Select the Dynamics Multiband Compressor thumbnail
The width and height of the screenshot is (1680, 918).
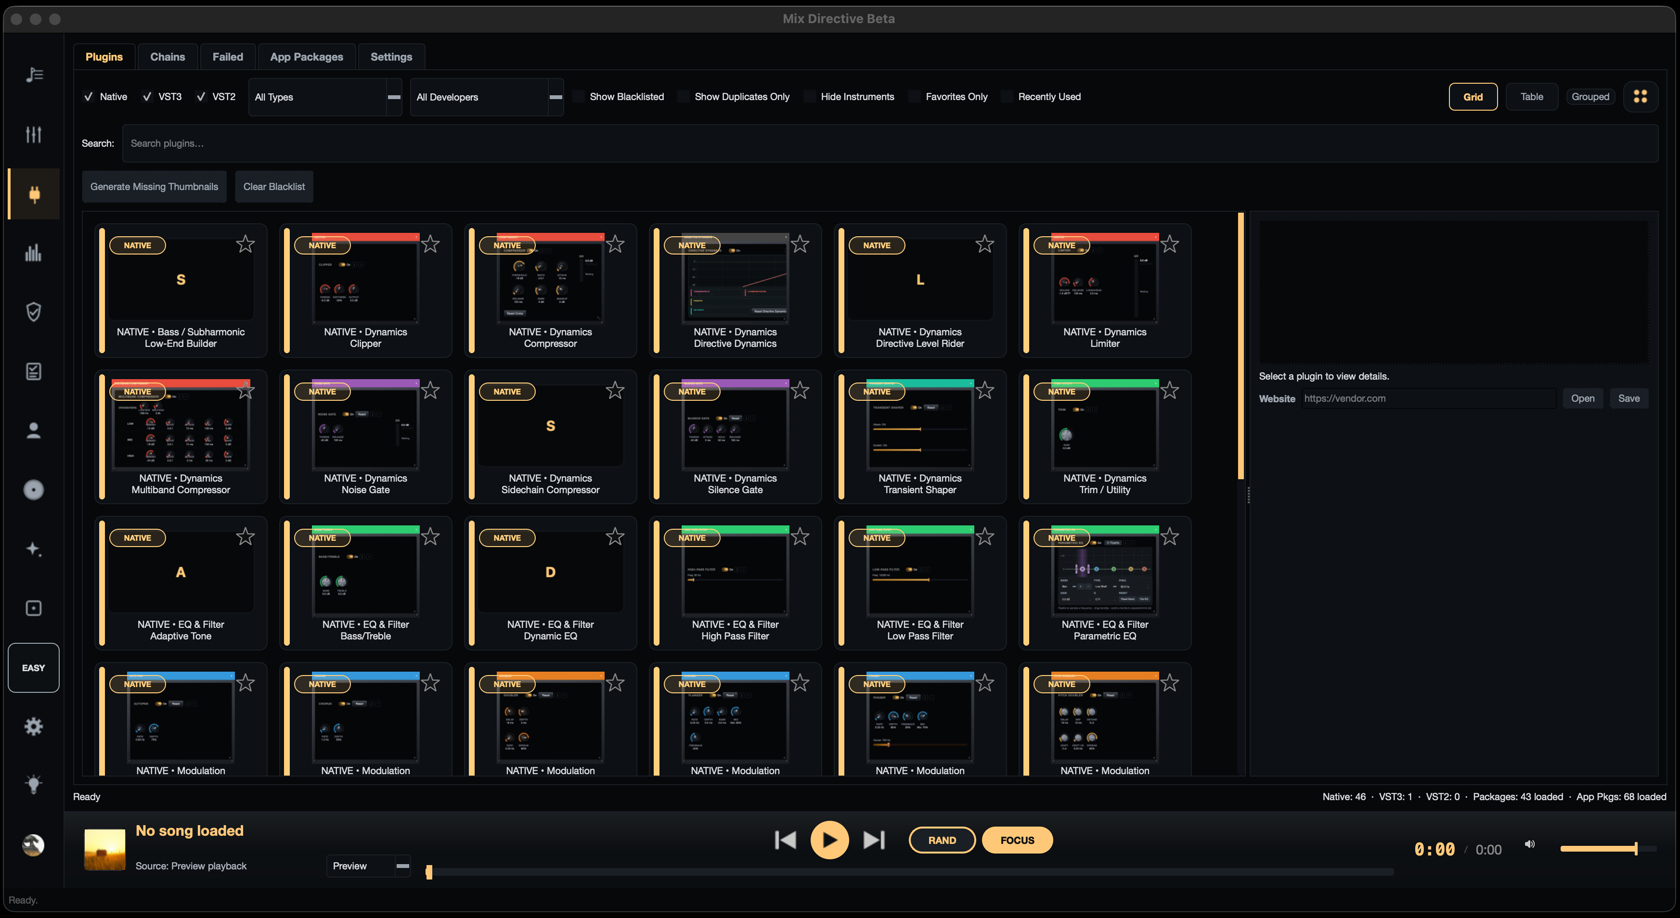(180, 426)
